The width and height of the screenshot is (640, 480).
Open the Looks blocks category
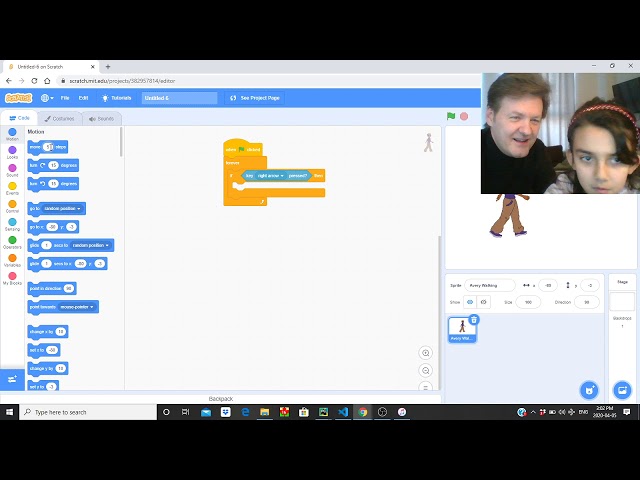coord(12,152)
